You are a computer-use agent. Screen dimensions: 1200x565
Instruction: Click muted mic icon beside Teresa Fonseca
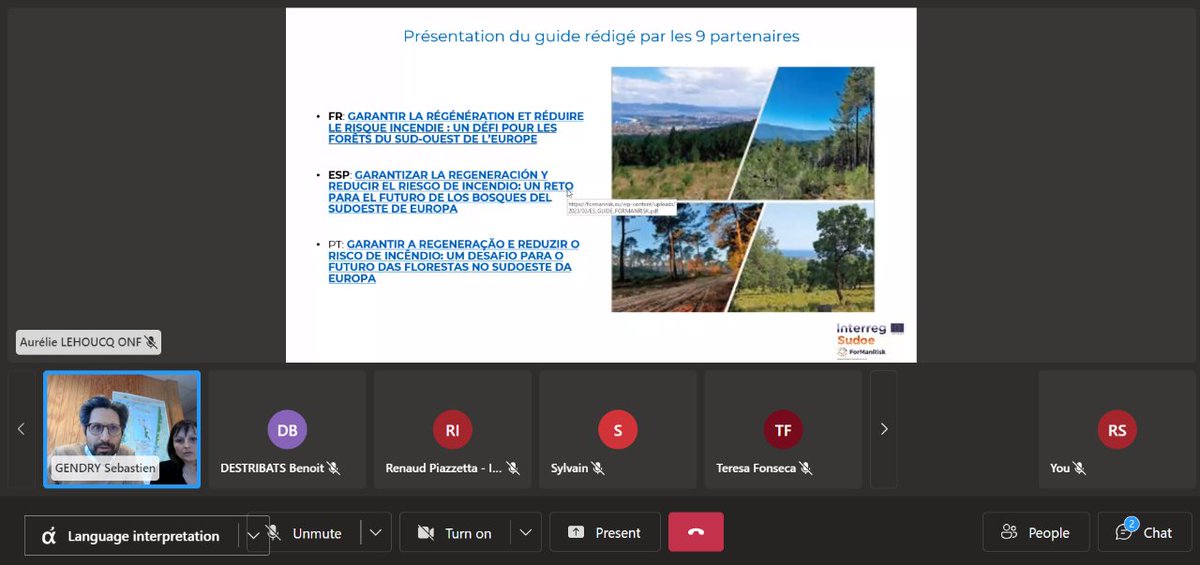[806, 468]
